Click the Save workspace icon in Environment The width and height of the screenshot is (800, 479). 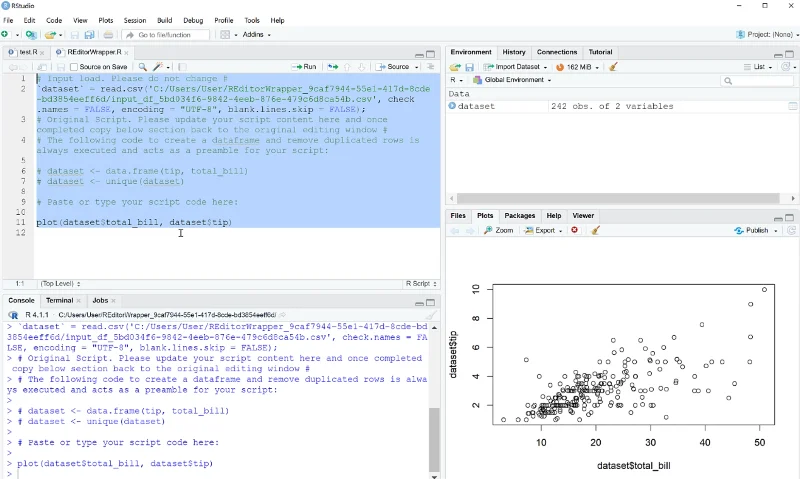click(469, 67)
